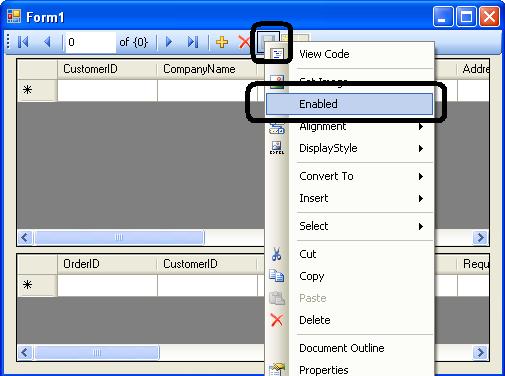Open the Insert submenu
Viewport: 505px width, 376px height.
coord(350,198)
